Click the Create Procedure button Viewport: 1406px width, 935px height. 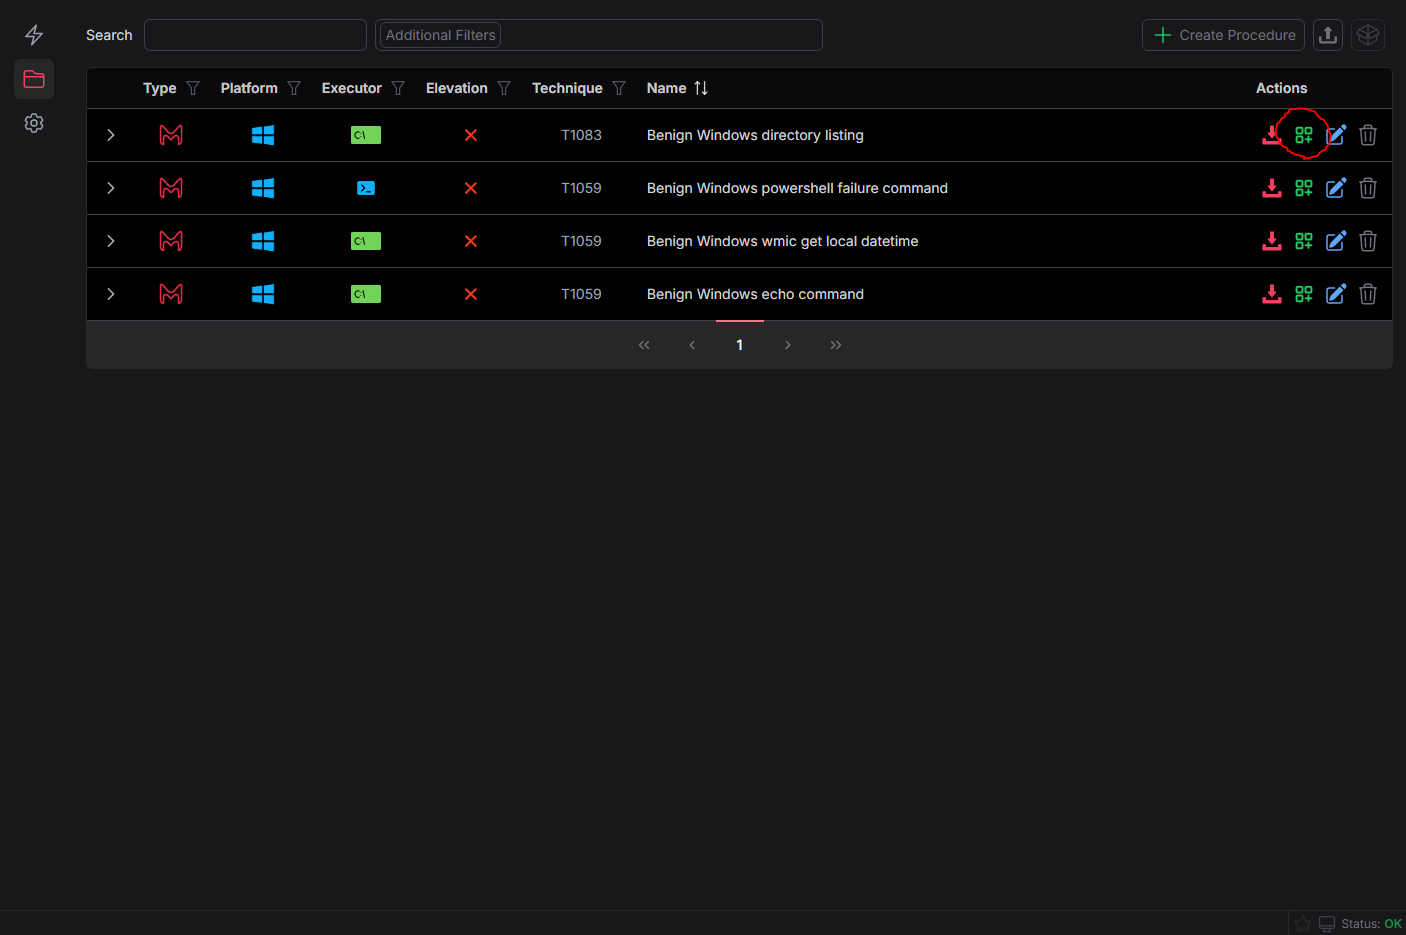1223,35
